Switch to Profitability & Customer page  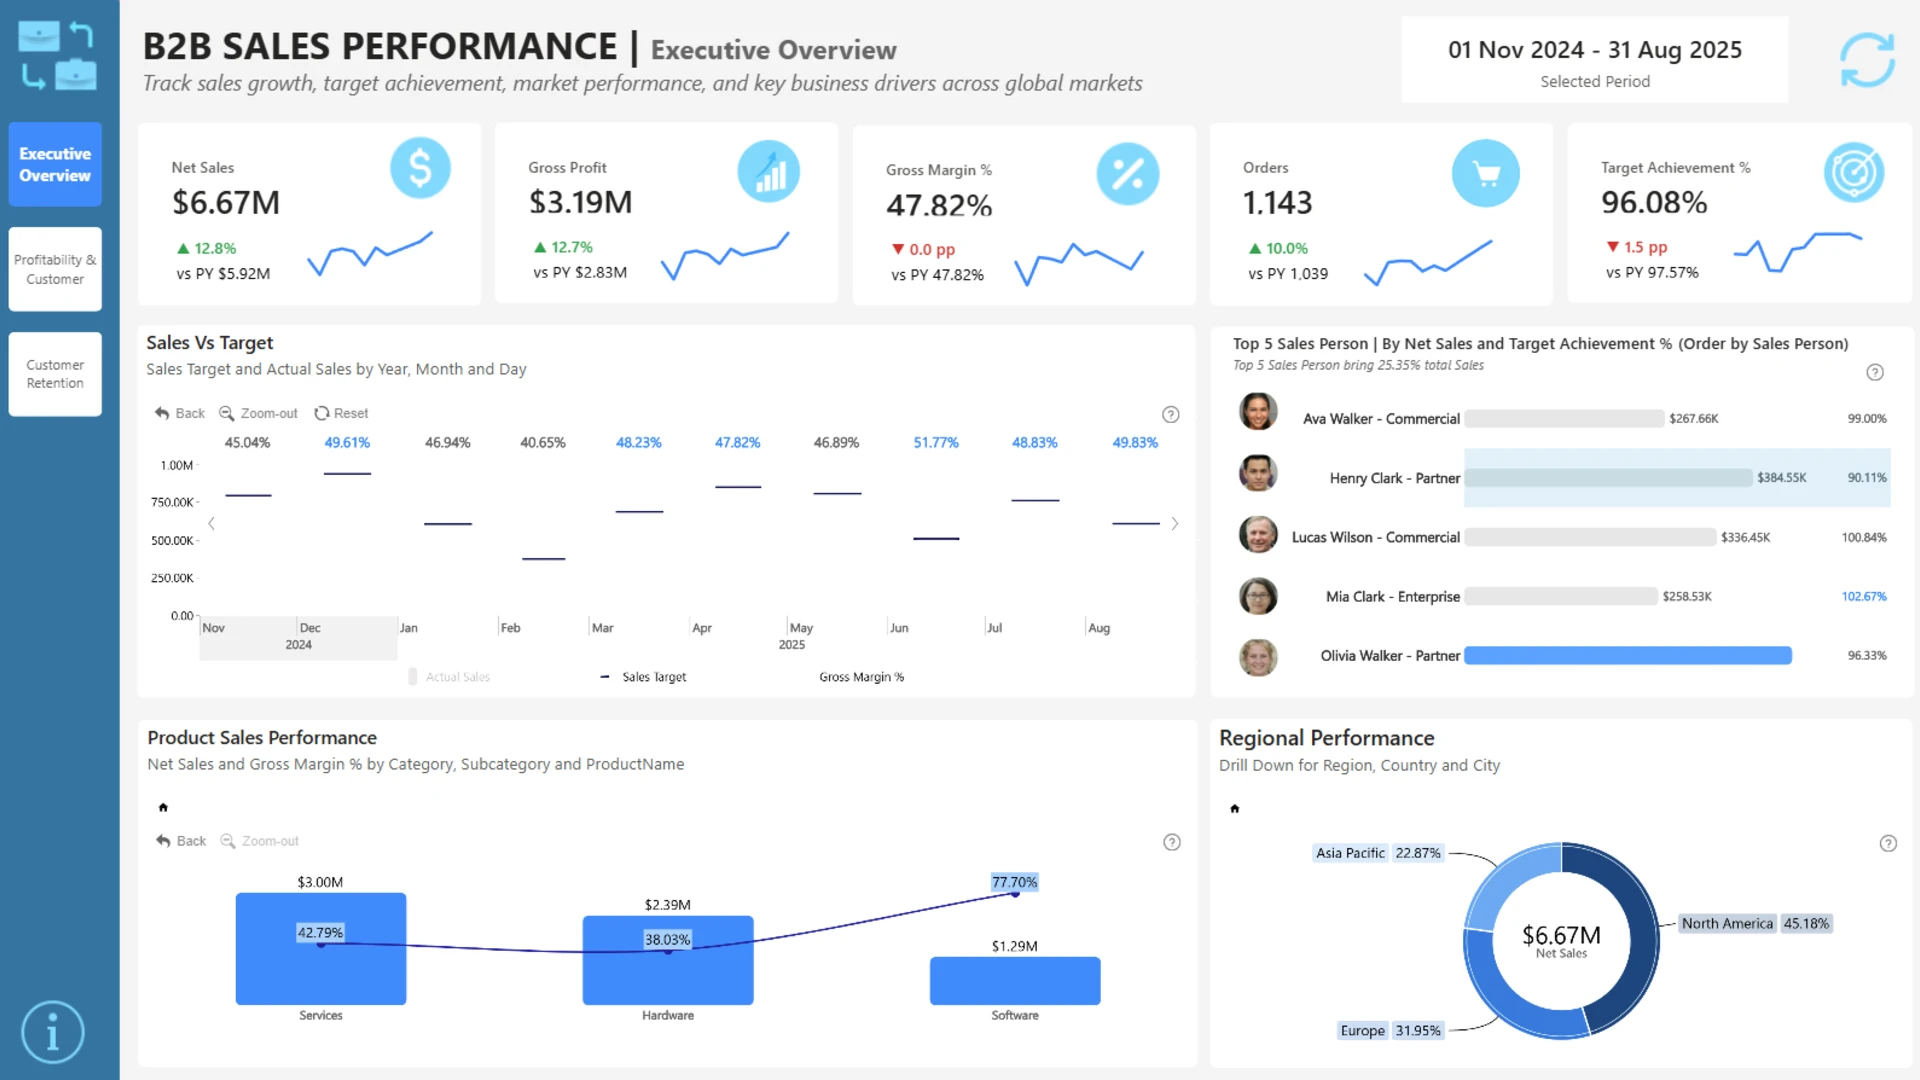pos(55,269)
